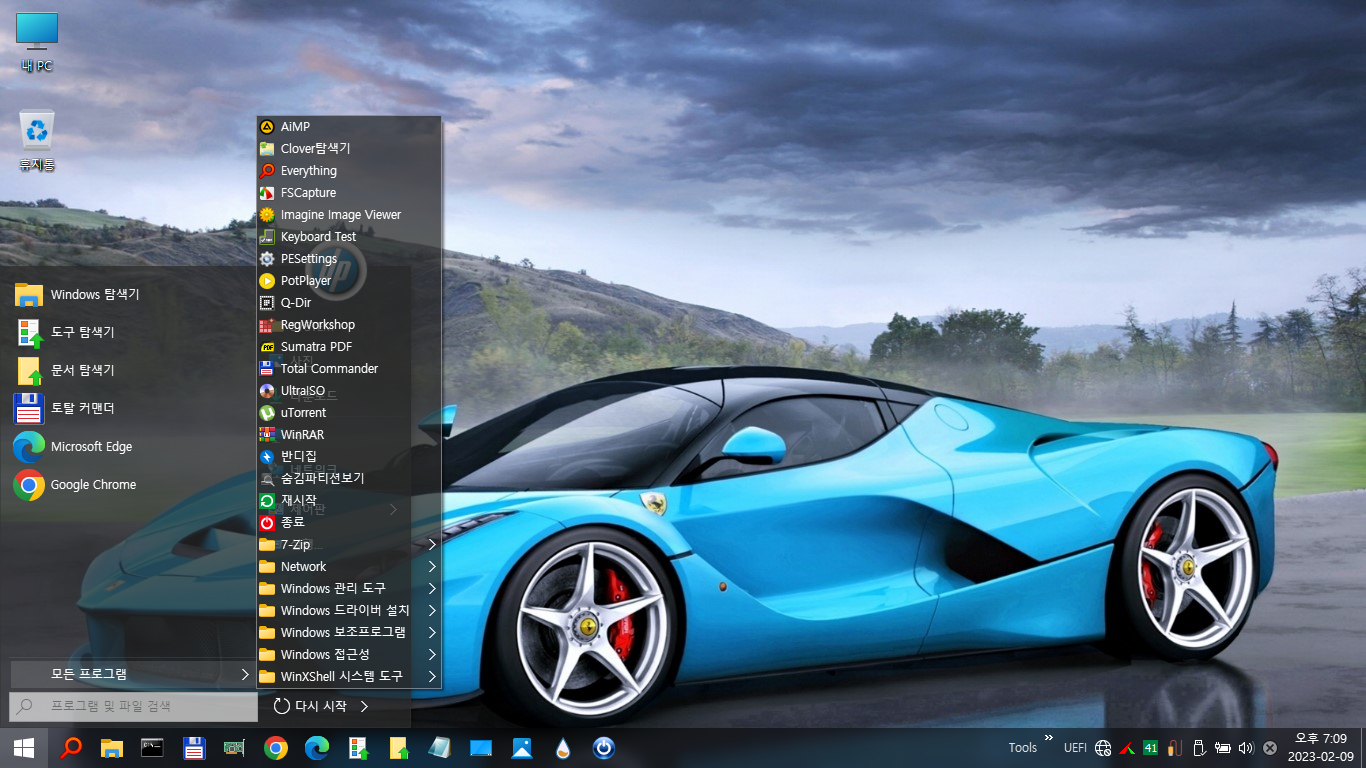Expand the 7-Zip folder submenu
This screenshot has height=768, width=1366.
[x=348, y=545]
